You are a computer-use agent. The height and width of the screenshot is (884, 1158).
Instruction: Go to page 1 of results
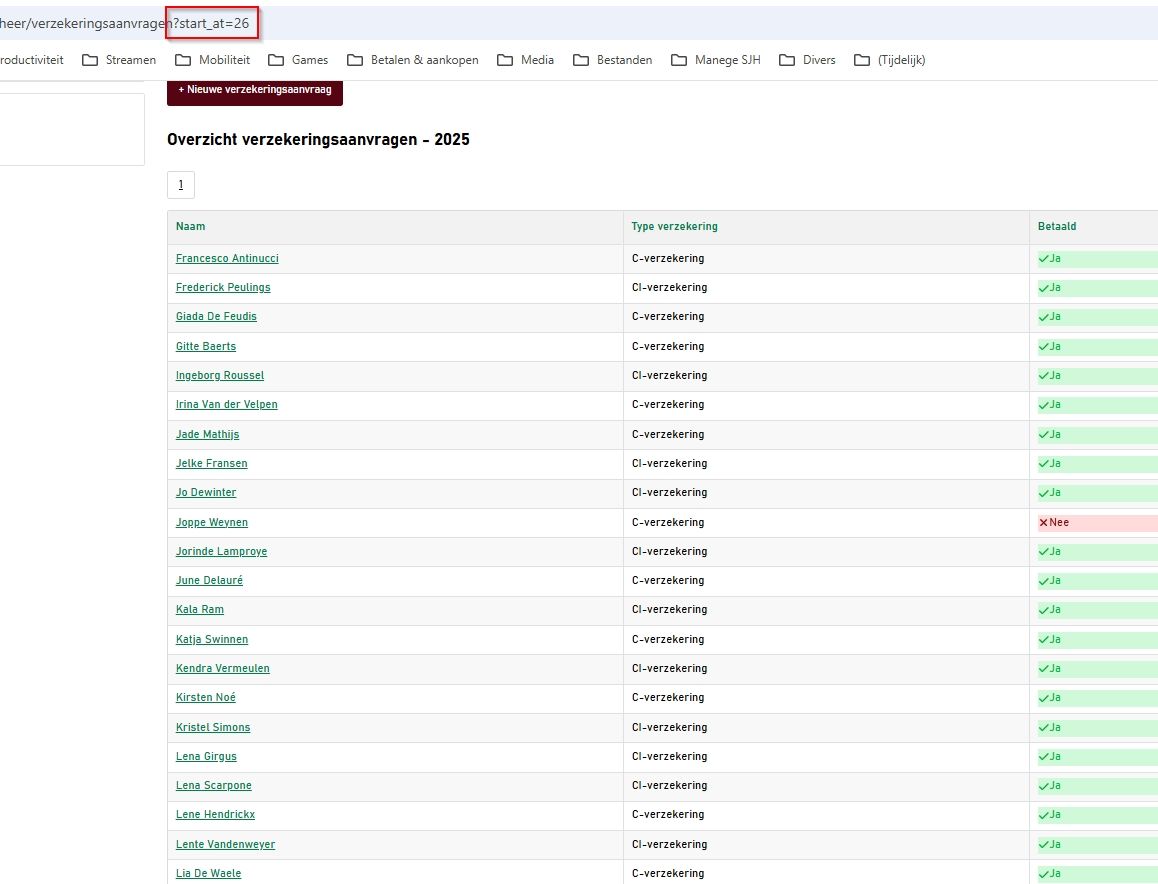pyautogui.click(x=181, y=185)
